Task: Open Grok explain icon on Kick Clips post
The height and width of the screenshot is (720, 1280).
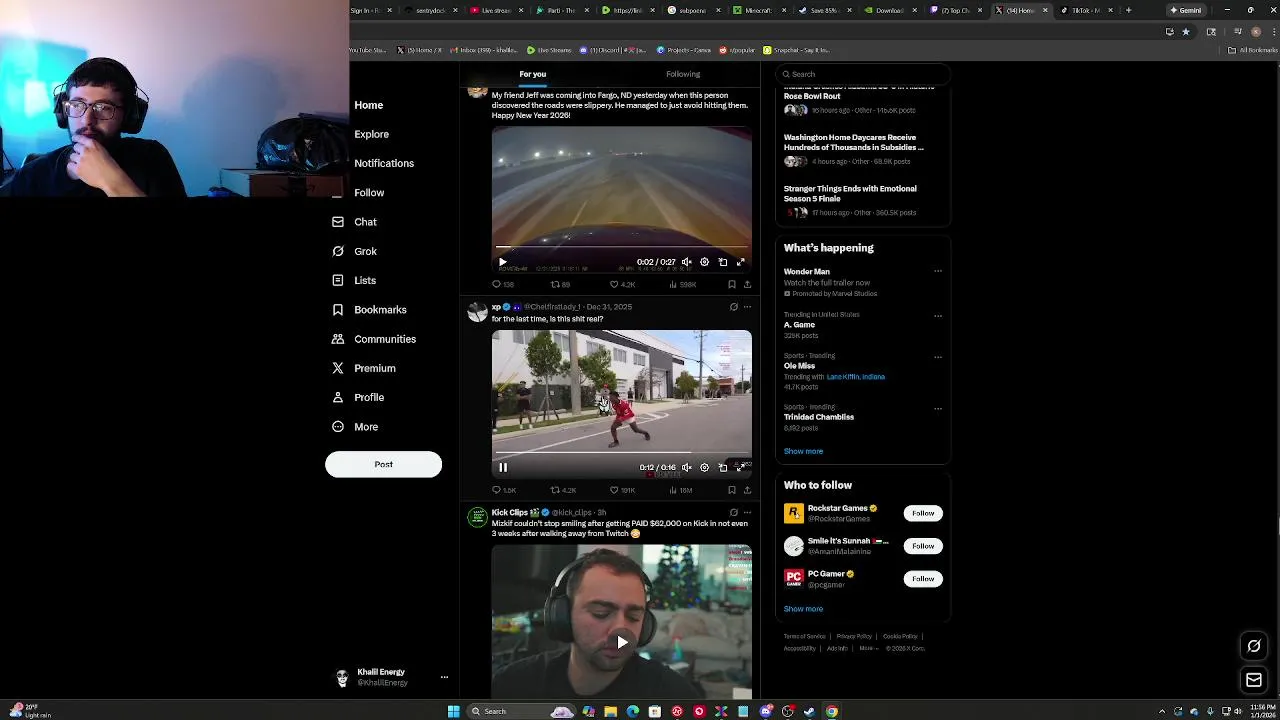Action: 733,512
